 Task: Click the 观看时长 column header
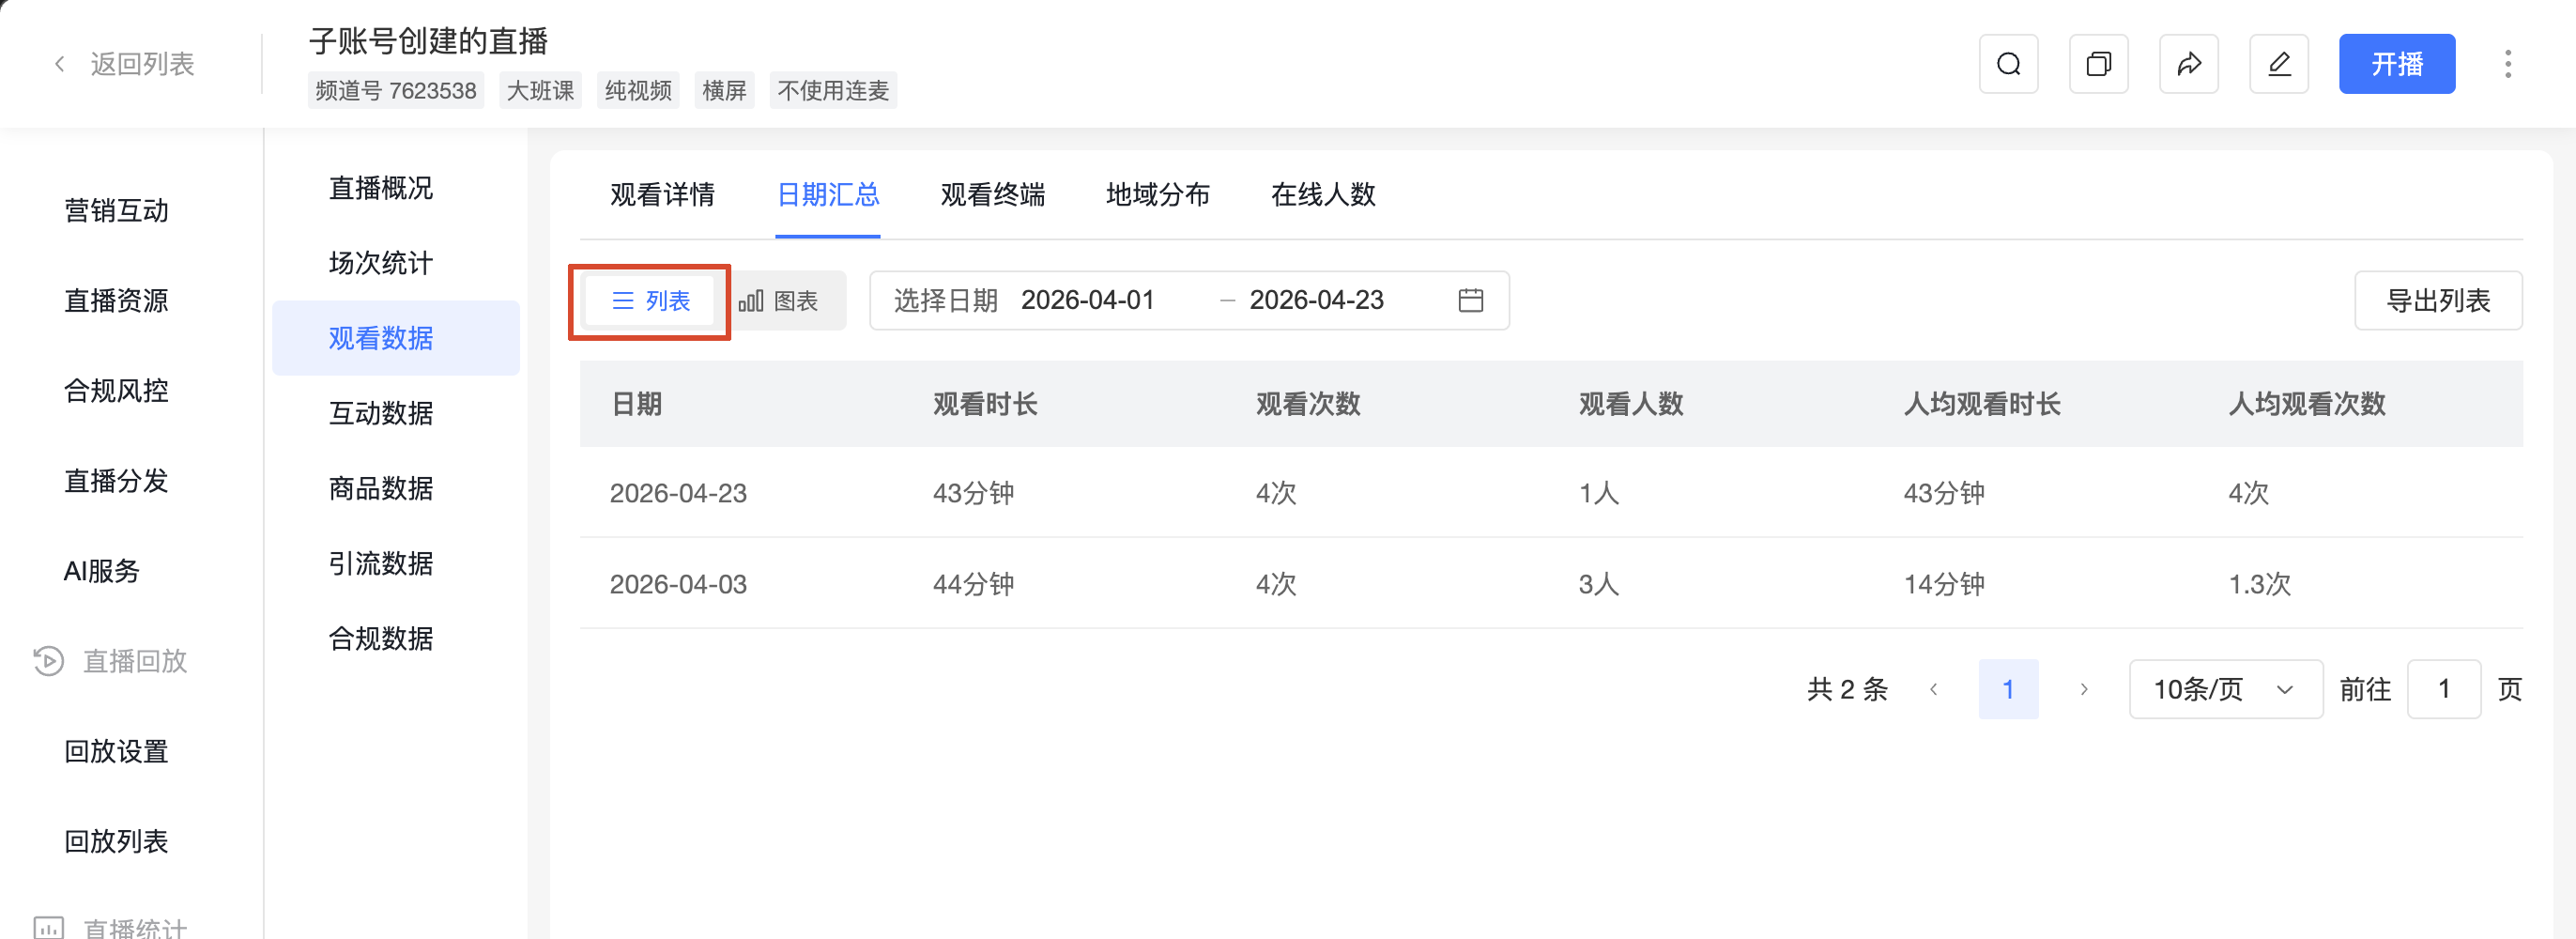985,404
